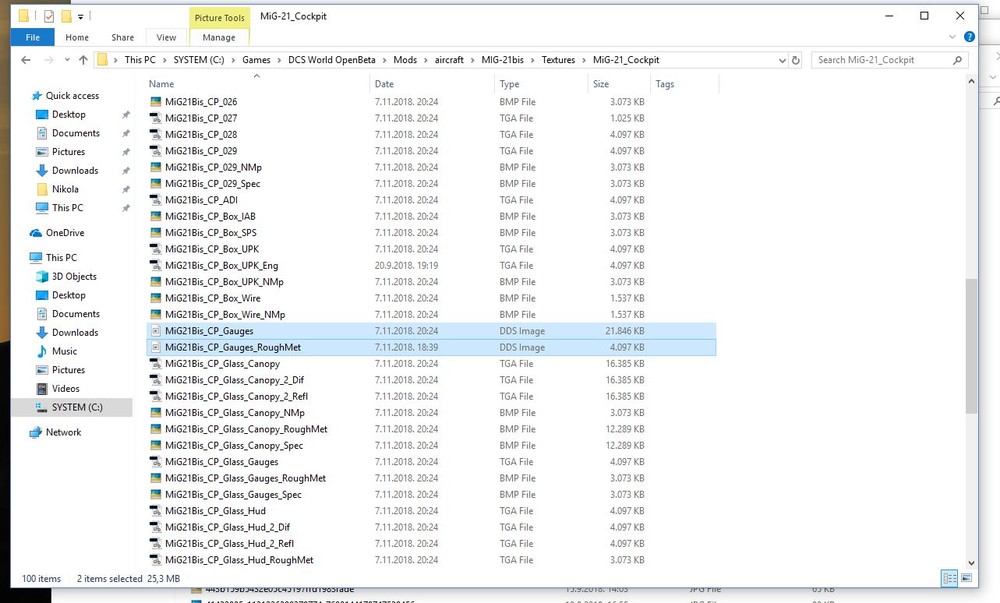1000x603 pixels.
Task: Open the Music folder in sidebar
Action: (64, 351)
